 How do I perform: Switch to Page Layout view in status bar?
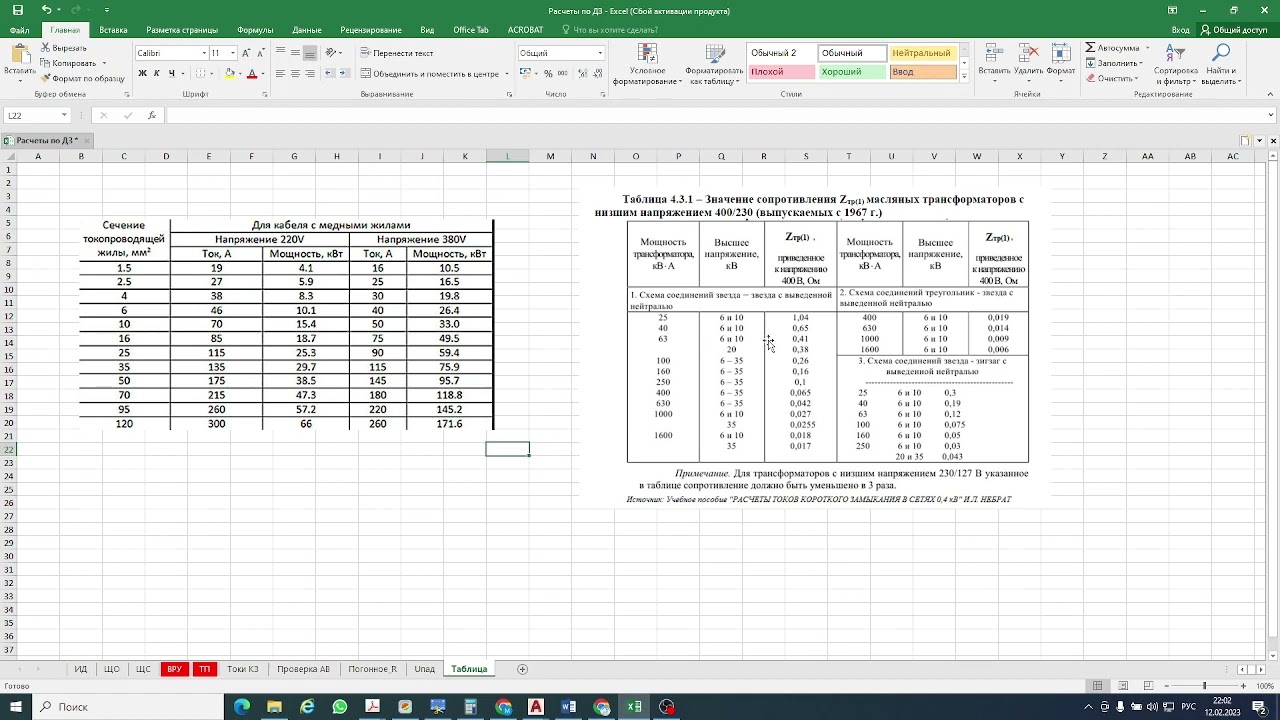coord(1122,686)
